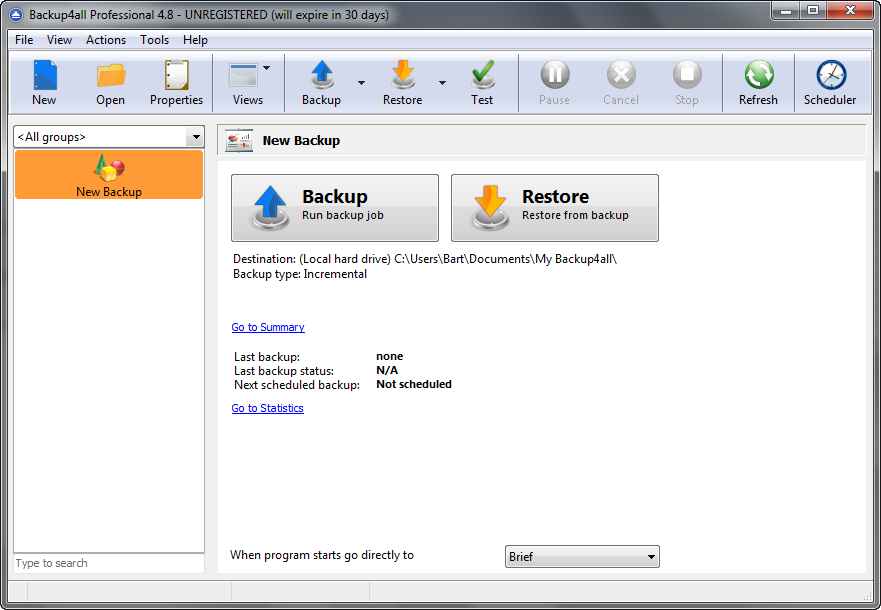The height and width of the screenshot is (610, 881).
Task: Click When program starts go directly to label
Action: coord(322,555)
